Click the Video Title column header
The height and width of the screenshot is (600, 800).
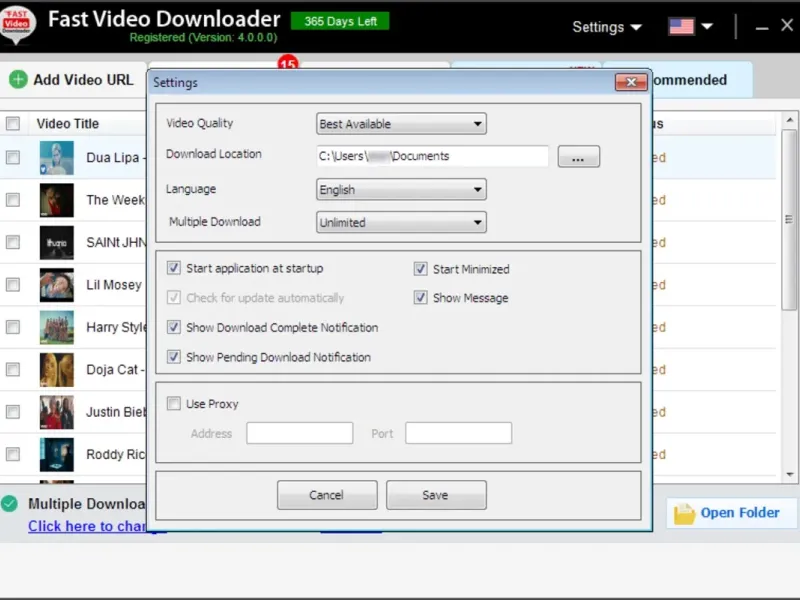67,123
